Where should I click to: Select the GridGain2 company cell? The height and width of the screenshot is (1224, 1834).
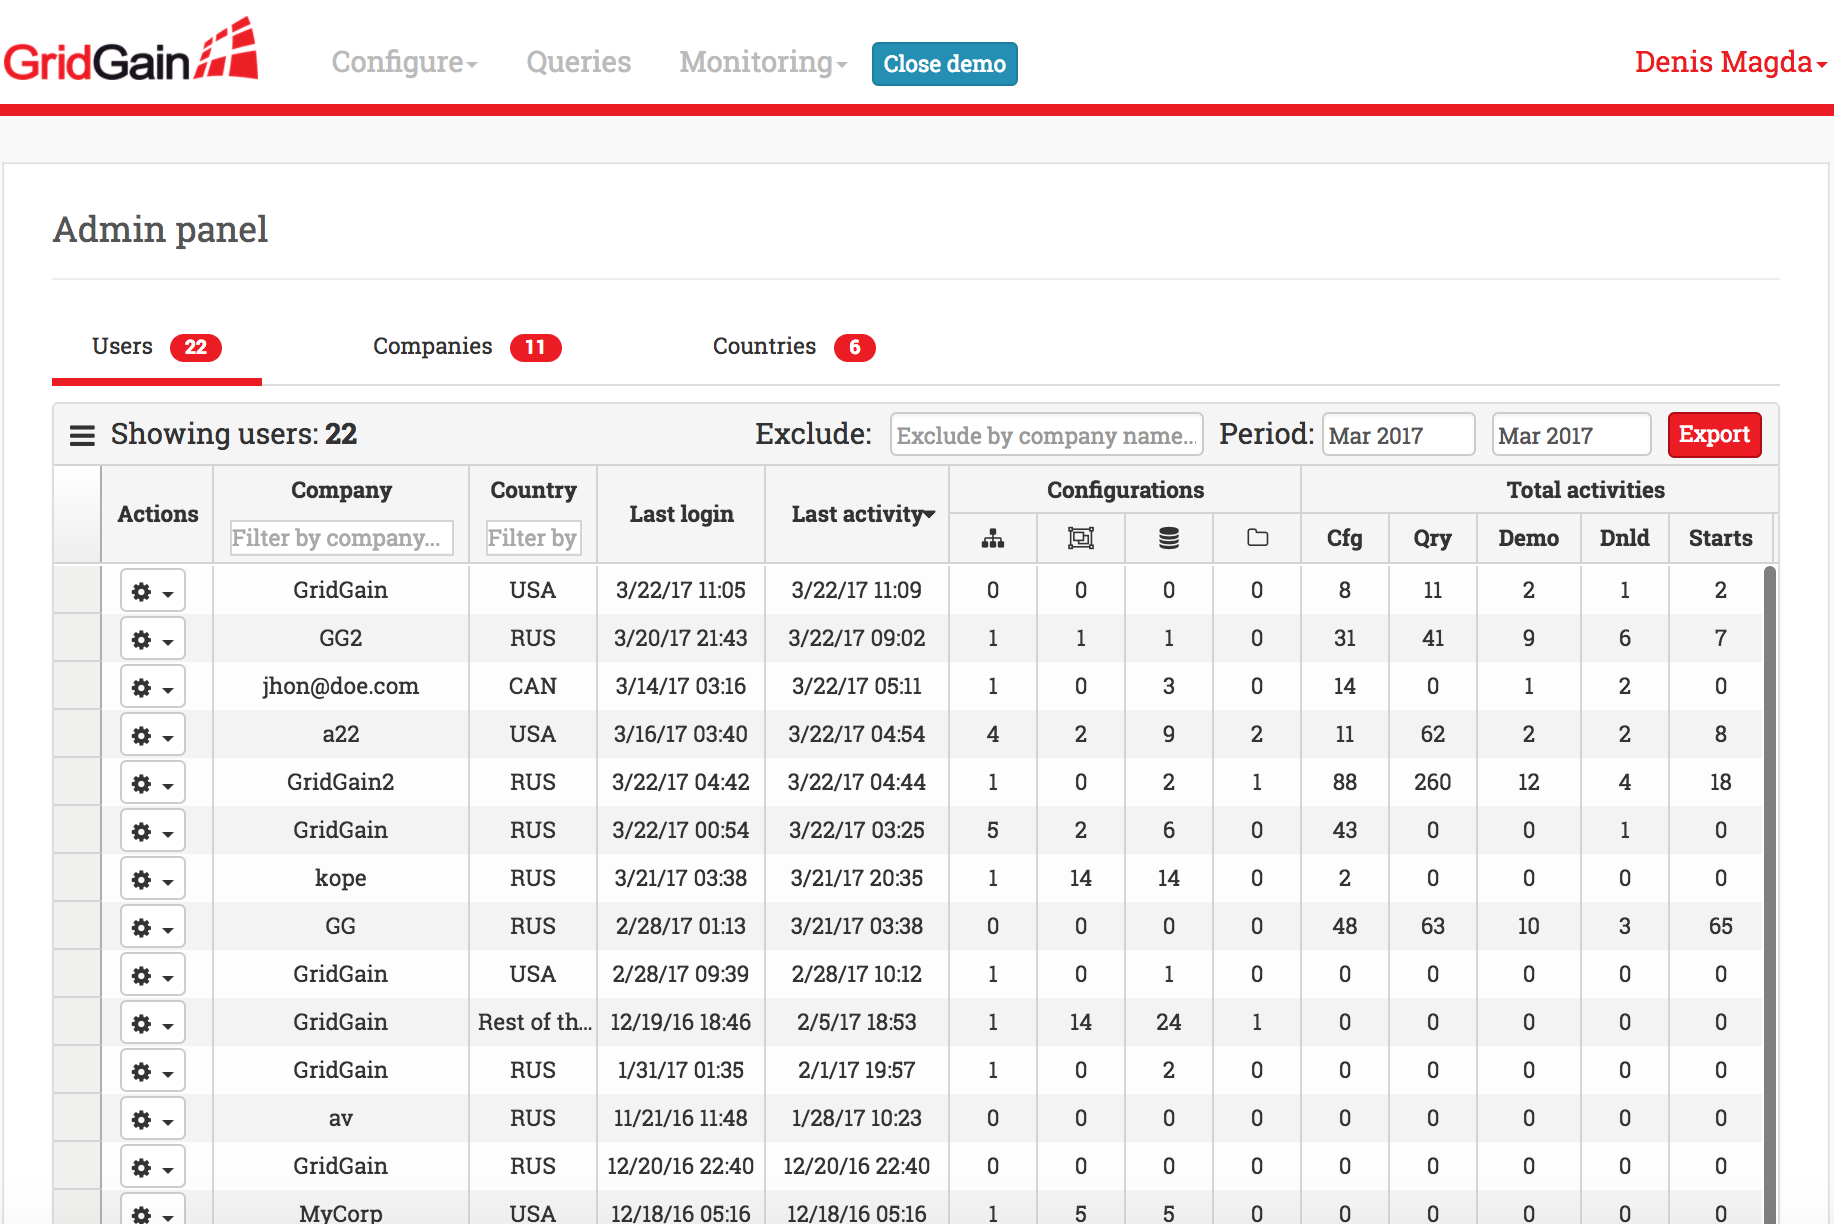[x=341, y=782]
